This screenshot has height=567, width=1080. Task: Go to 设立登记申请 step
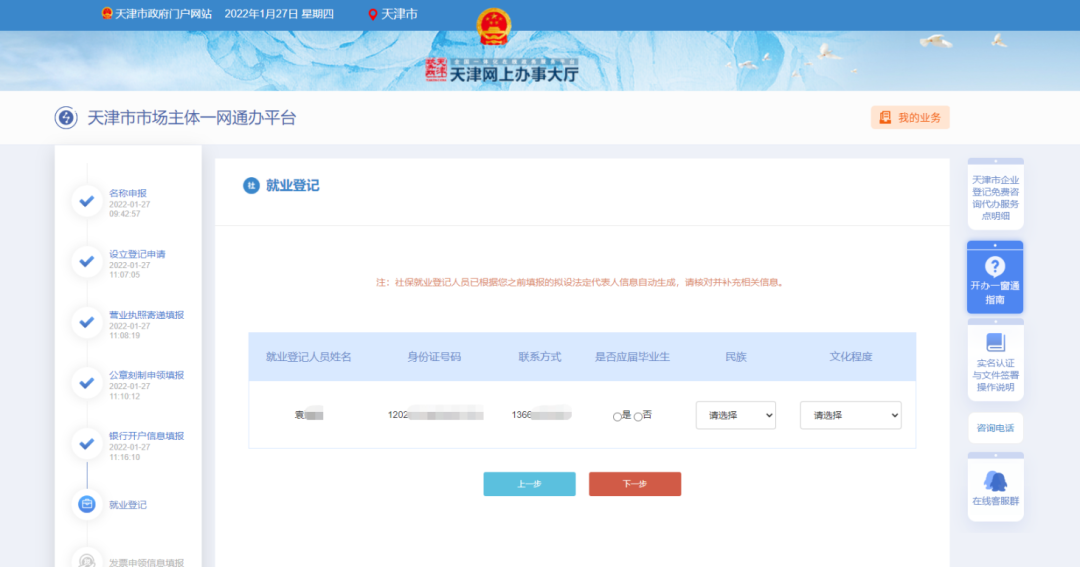[x=137, y=254]
